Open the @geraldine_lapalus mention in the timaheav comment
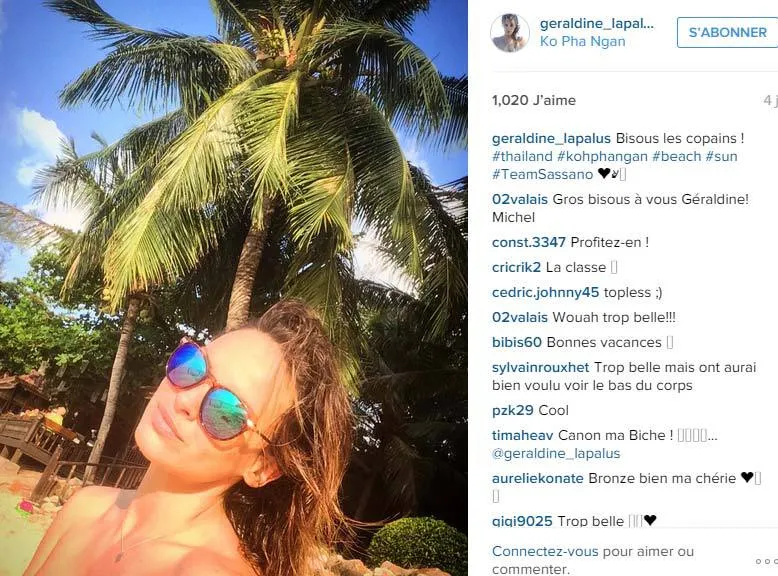The height and width of the screenshot is (576, 778). 556,453
